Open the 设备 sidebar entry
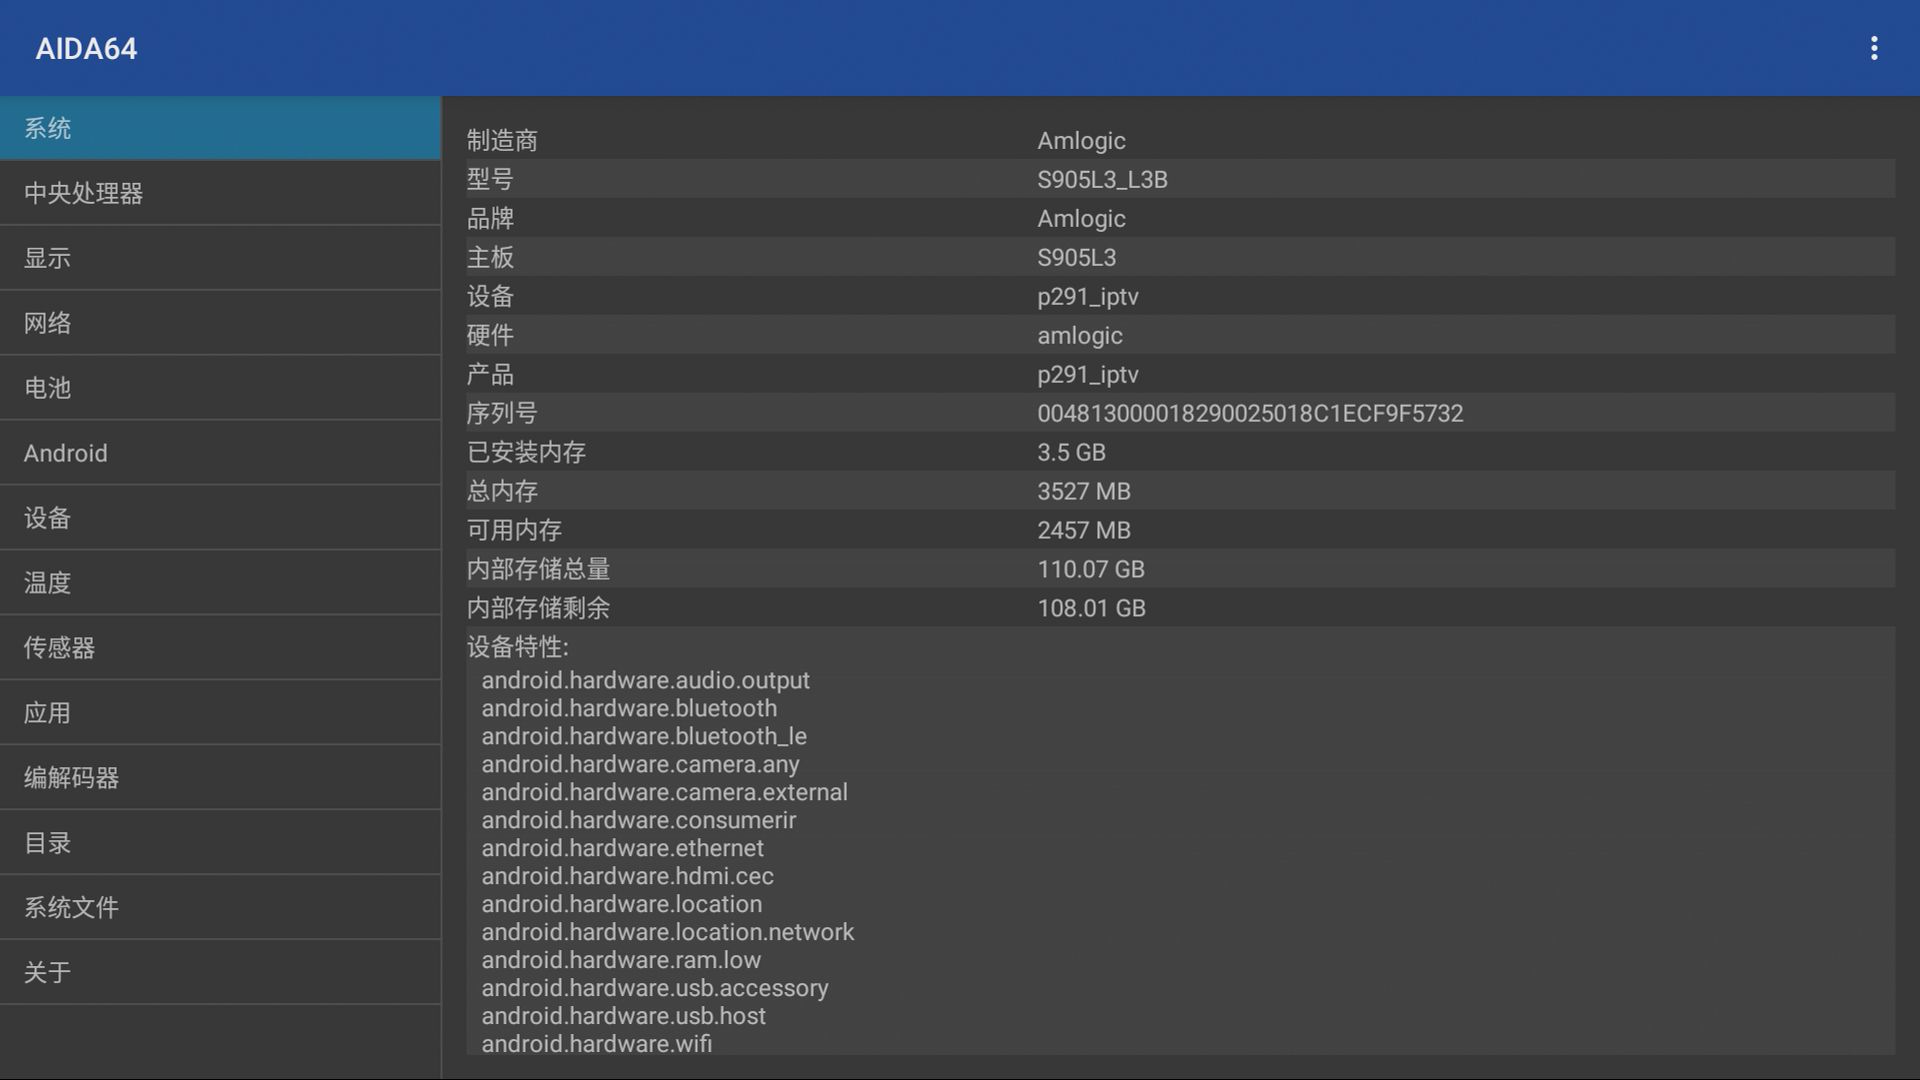The width and height of the screenshot is (1920, 1080). tap(220, 518)
